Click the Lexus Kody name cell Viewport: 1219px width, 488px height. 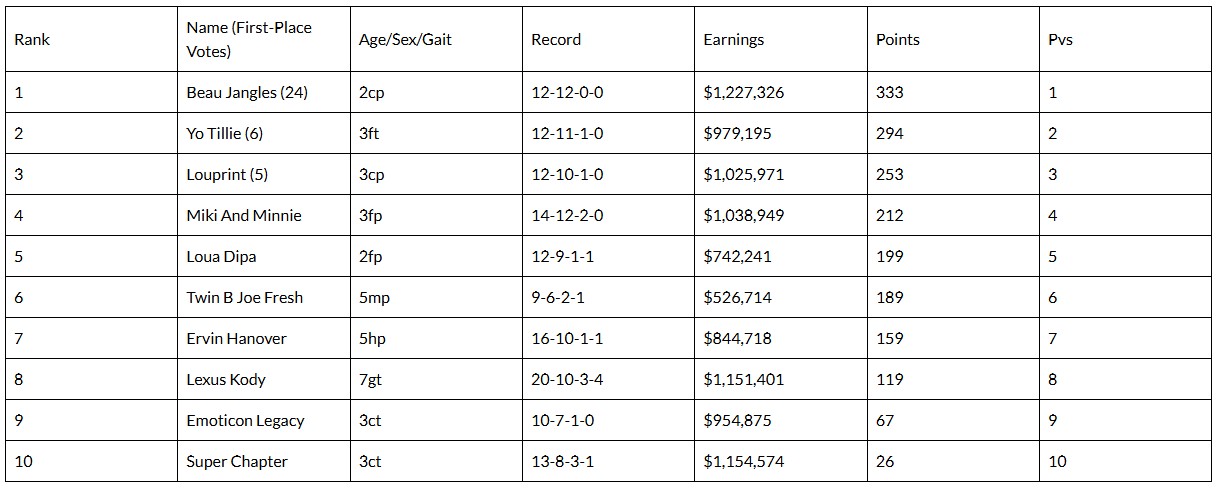226,379
